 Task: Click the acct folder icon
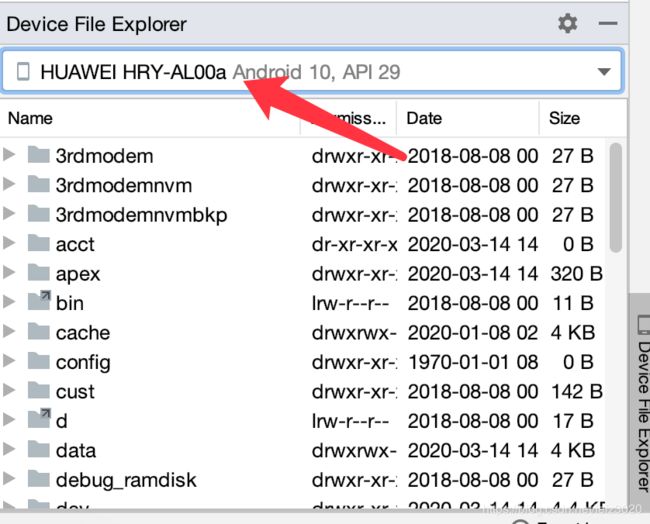click(x=39, y=243)
